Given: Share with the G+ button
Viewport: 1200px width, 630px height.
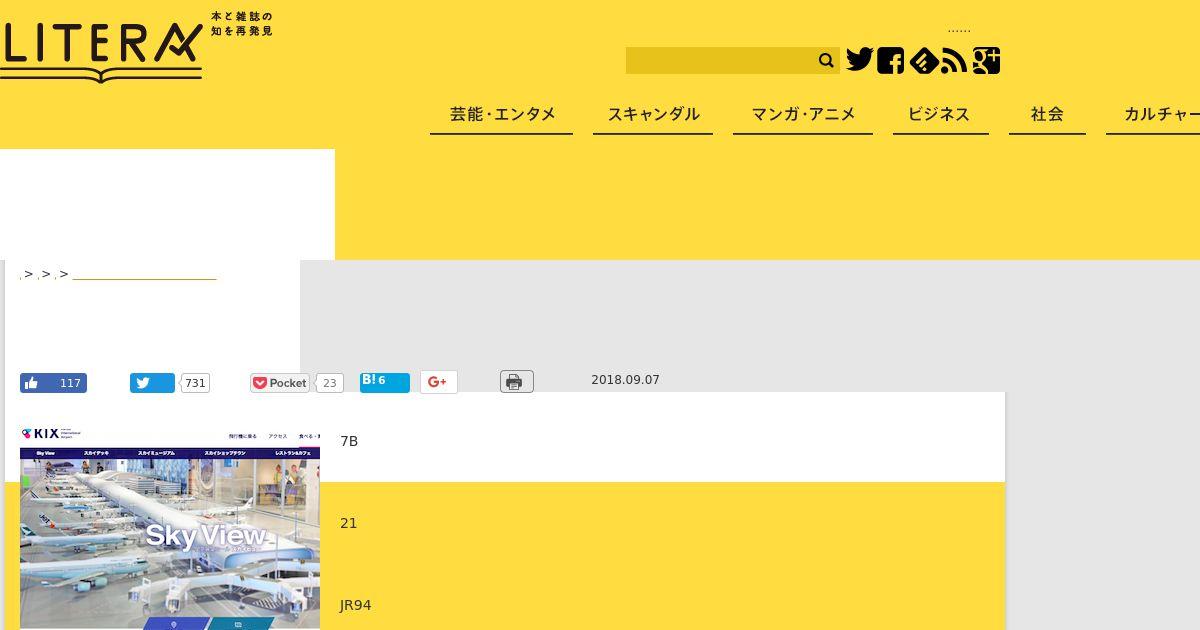Looking at the screenshot, I should coord(439,382).
